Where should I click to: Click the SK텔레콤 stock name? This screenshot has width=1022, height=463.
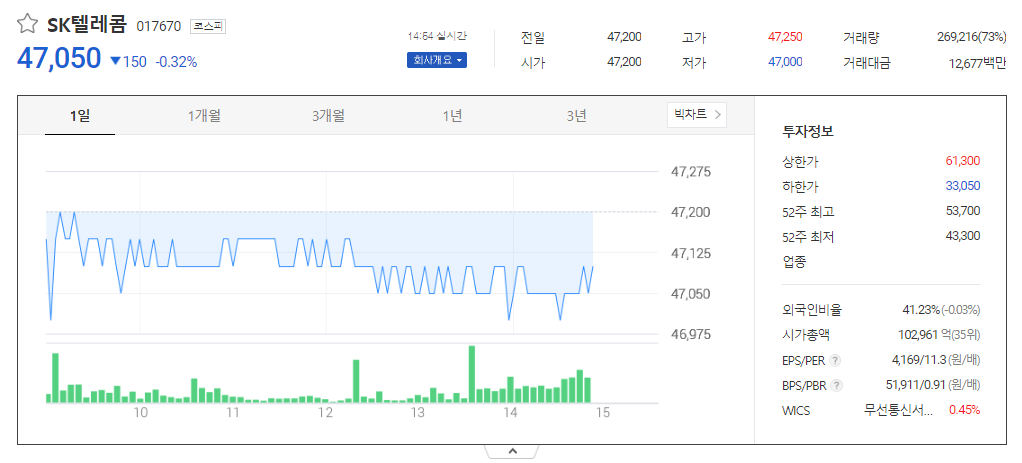tap(86, 25)
